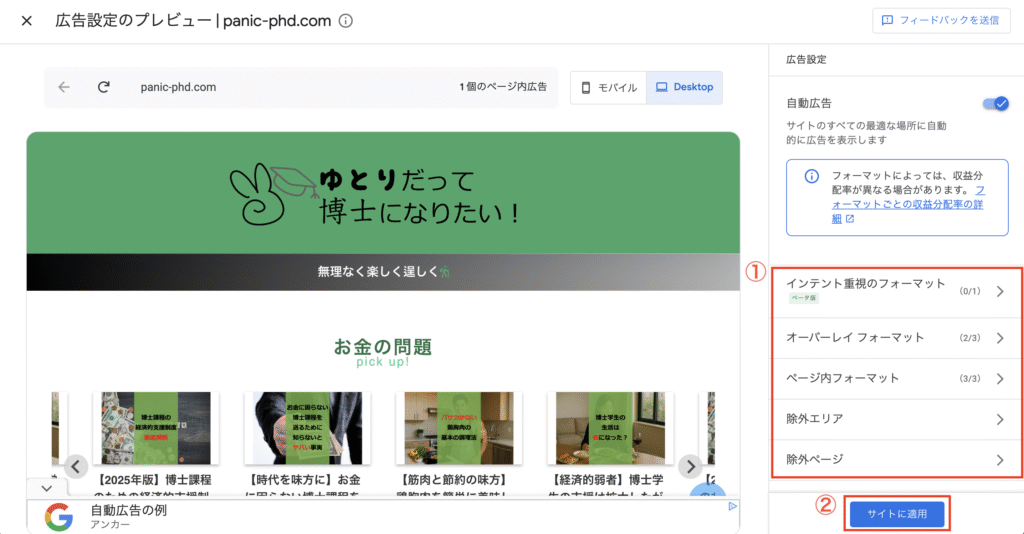1024x534 pixels.
Task: Click the carousel next arrow
Action: click(690, 466)
